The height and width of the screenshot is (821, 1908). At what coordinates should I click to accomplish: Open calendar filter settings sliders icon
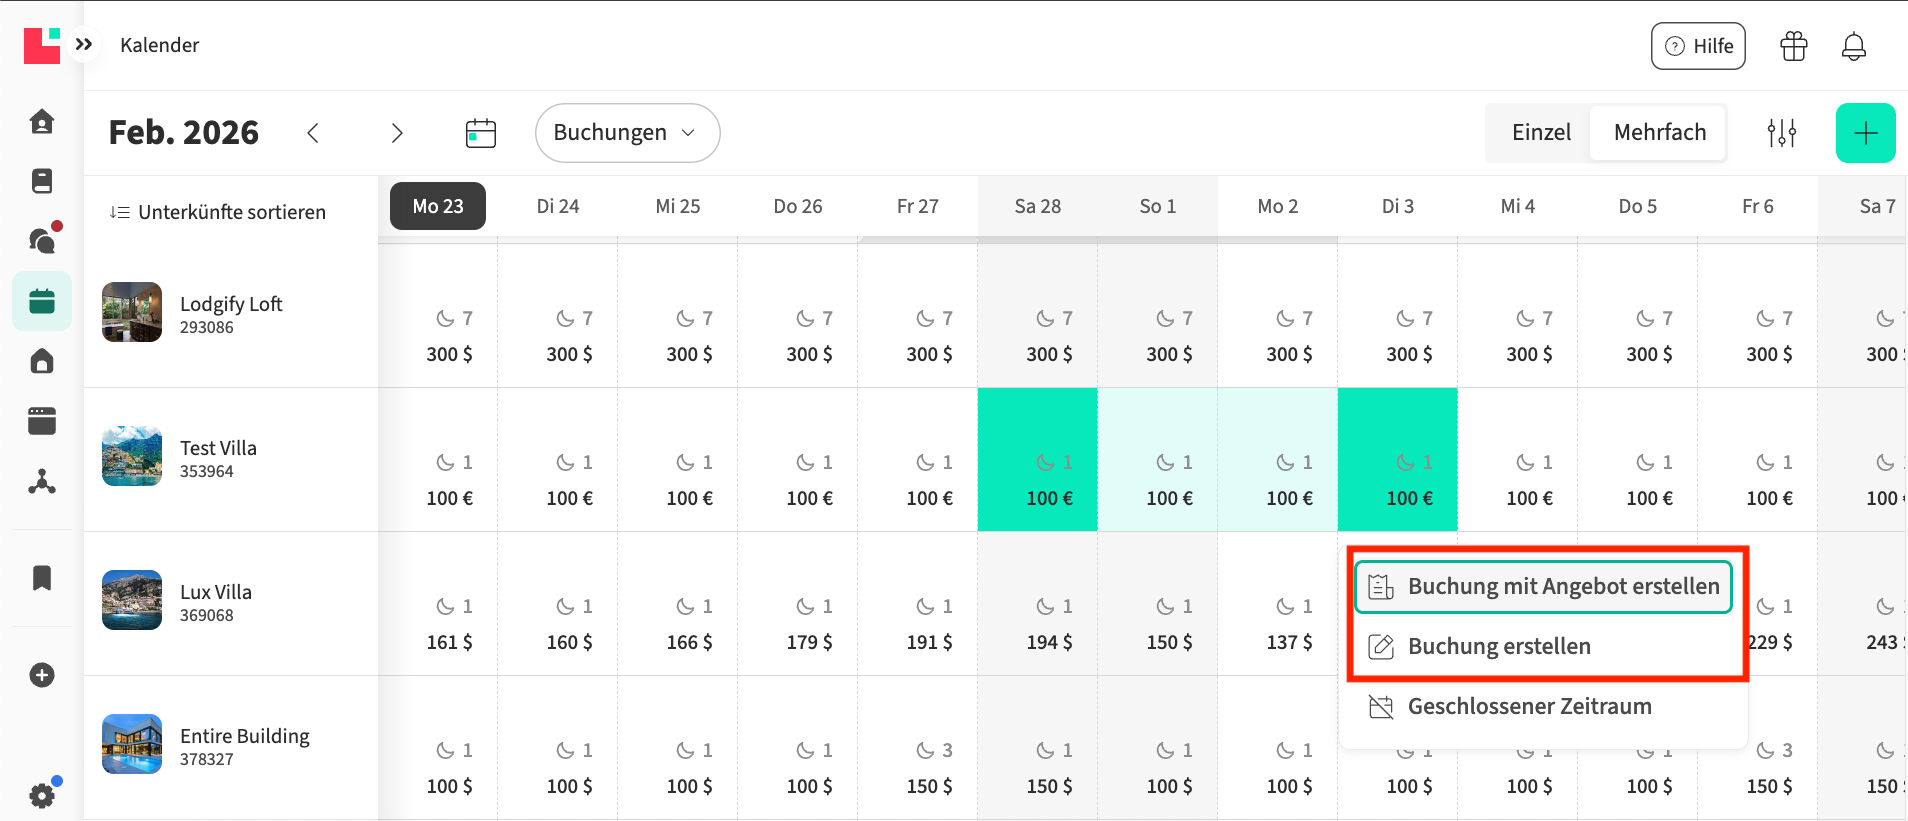point(1781,133)
